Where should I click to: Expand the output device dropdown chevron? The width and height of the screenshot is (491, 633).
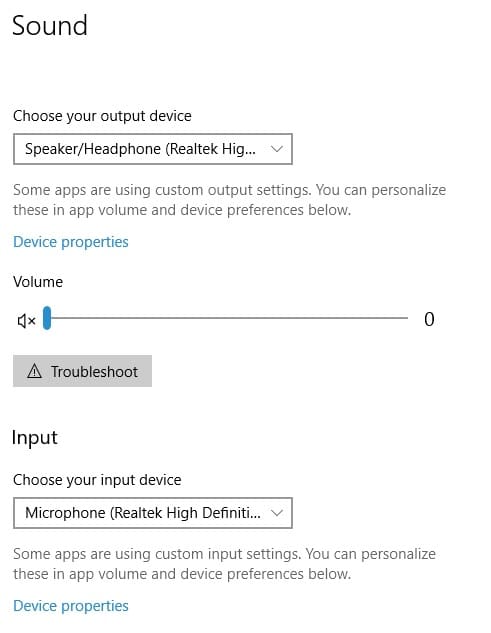pyautogui.click(x=277, y=149)
